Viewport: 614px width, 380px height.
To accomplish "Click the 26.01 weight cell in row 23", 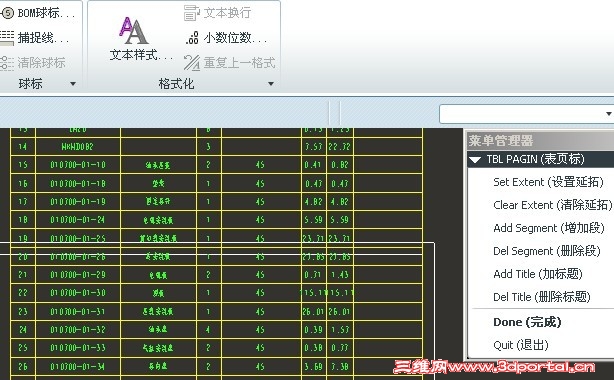I will click(314, 311).
